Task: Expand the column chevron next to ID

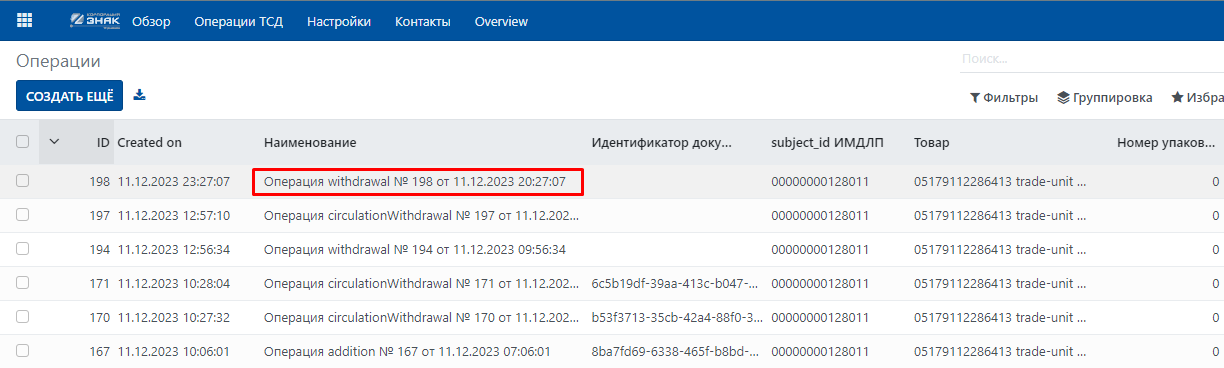Action: pyautogui.click(x=54, y=142)
